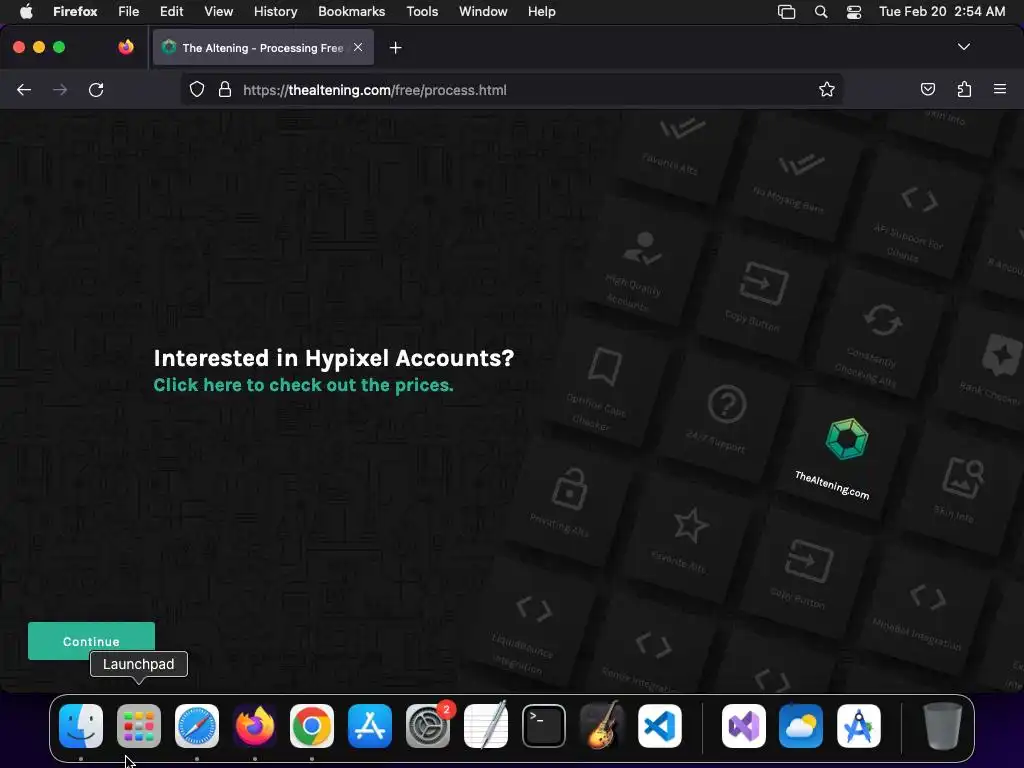The height and width of the screenshot is (768, 1024).
Task: Launch Visual Studio Code from dock
Action: (660, 726)
